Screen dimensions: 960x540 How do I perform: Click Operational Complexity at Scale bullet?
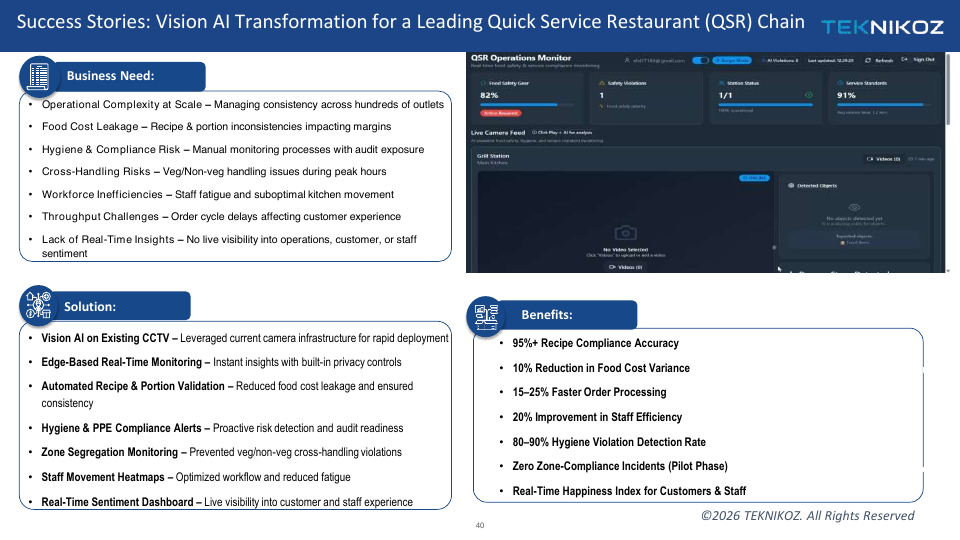point(242,104)
